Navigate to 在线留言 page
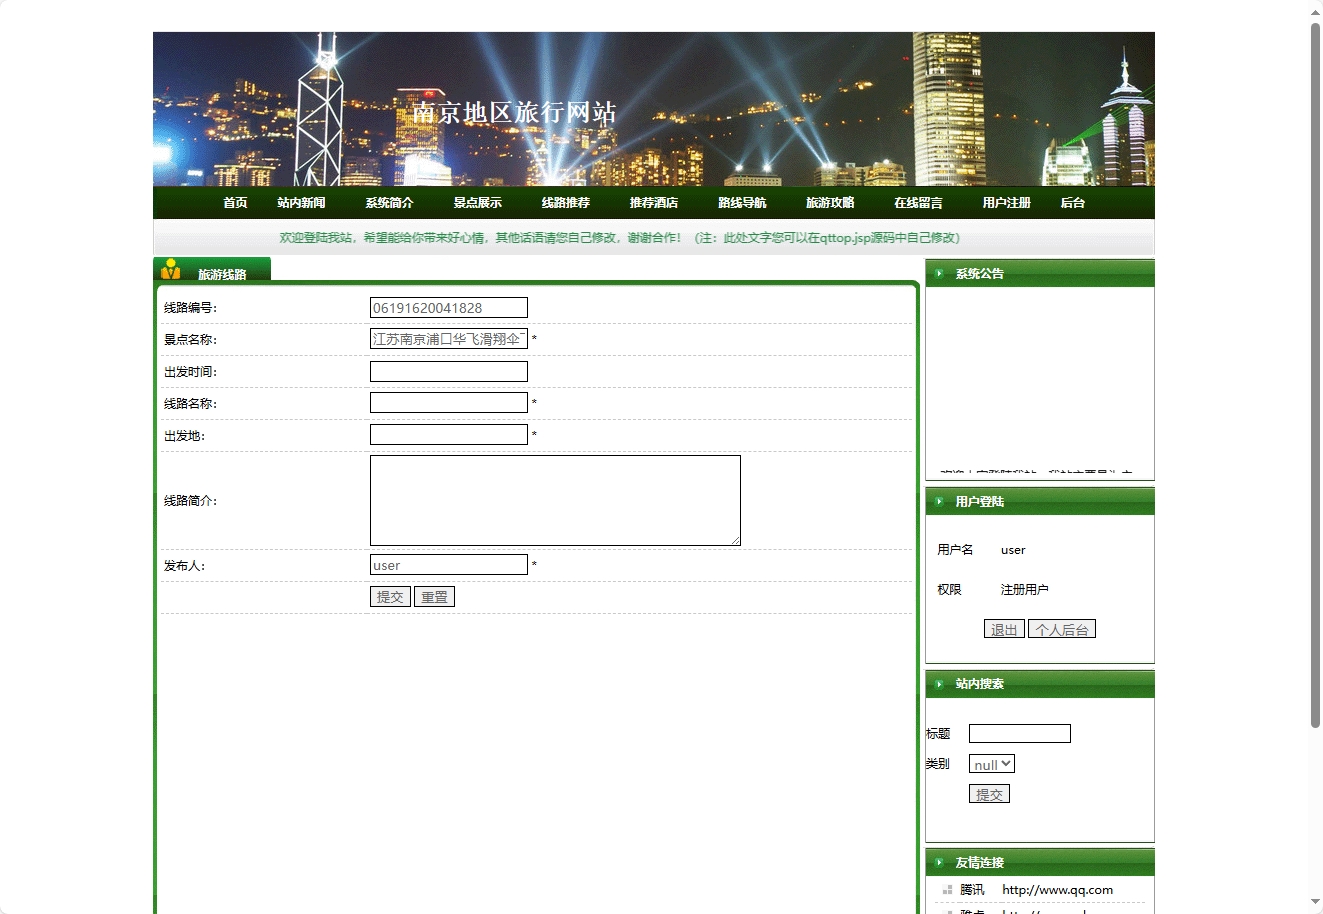 (x=918, y=203)
